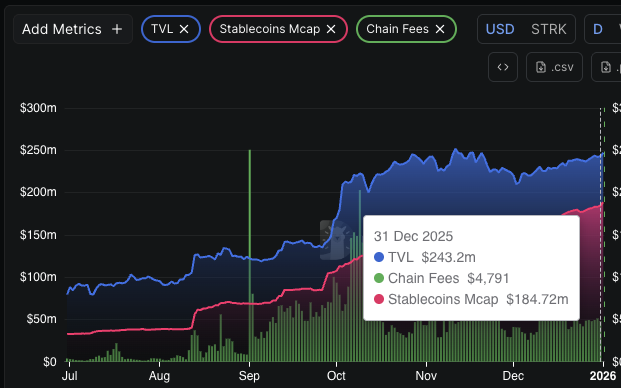Image resolution: width=621 pixels, height=388 pixels.
Task: Select the Stablecoins Mcap metric chip
Action: pyautogui.click(x=278, y=29)
